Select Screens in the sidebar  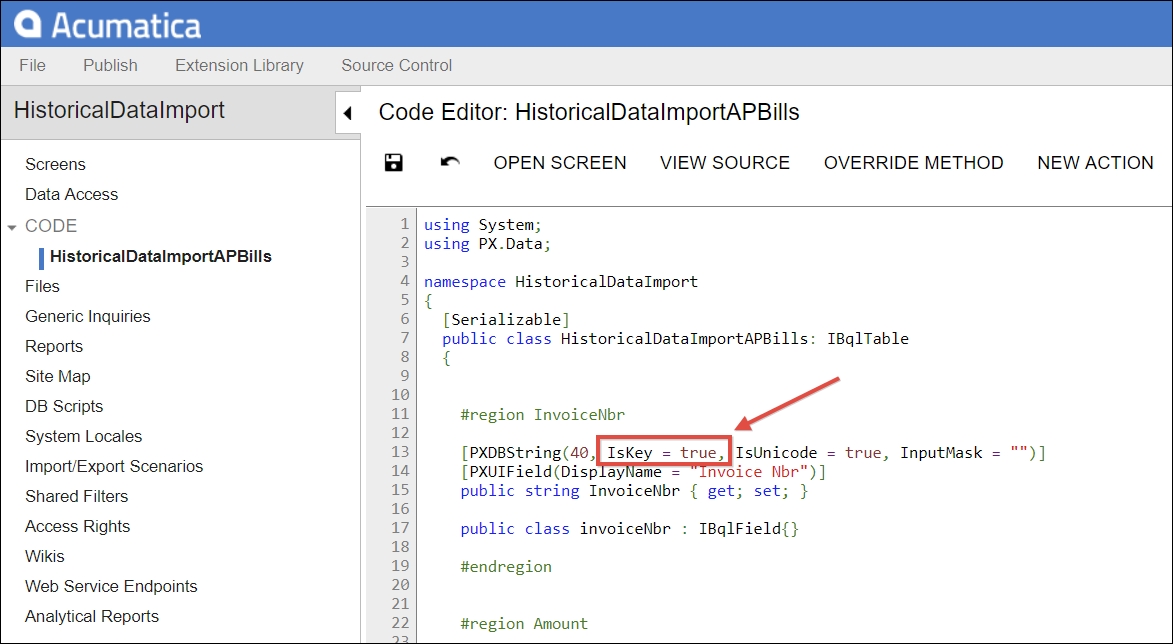tap(55, 164)
